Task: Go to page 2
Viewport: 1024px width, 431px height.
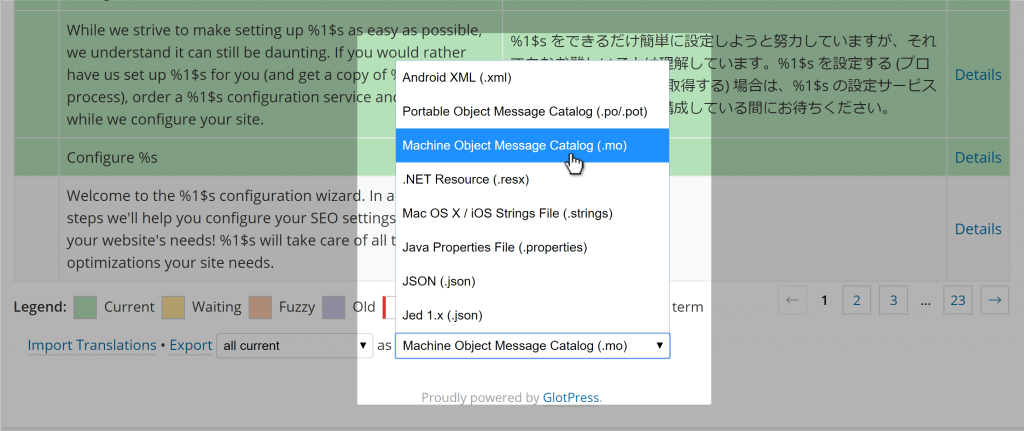Action: pyautogui.click(x=857, y=300)
